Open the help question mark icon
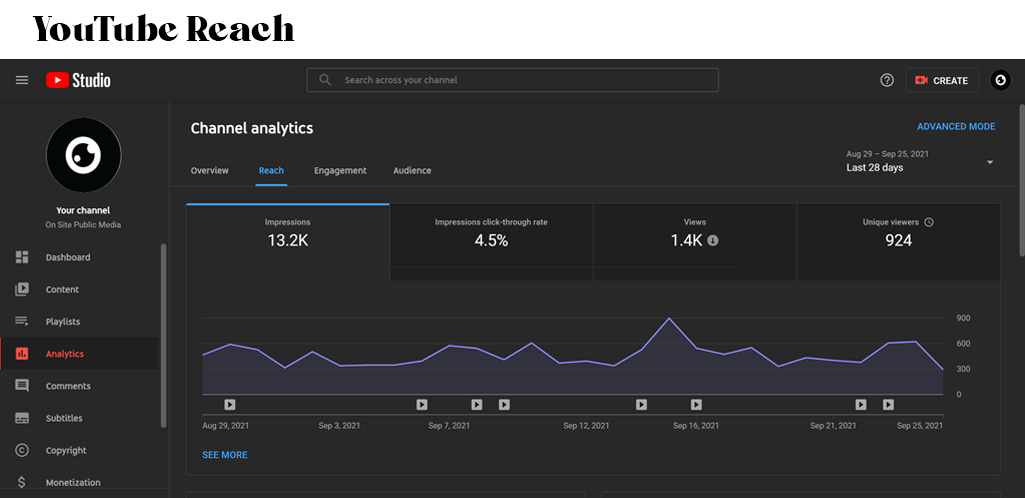The height and width of the screenshot is (498, 1025). click(887, 80)
